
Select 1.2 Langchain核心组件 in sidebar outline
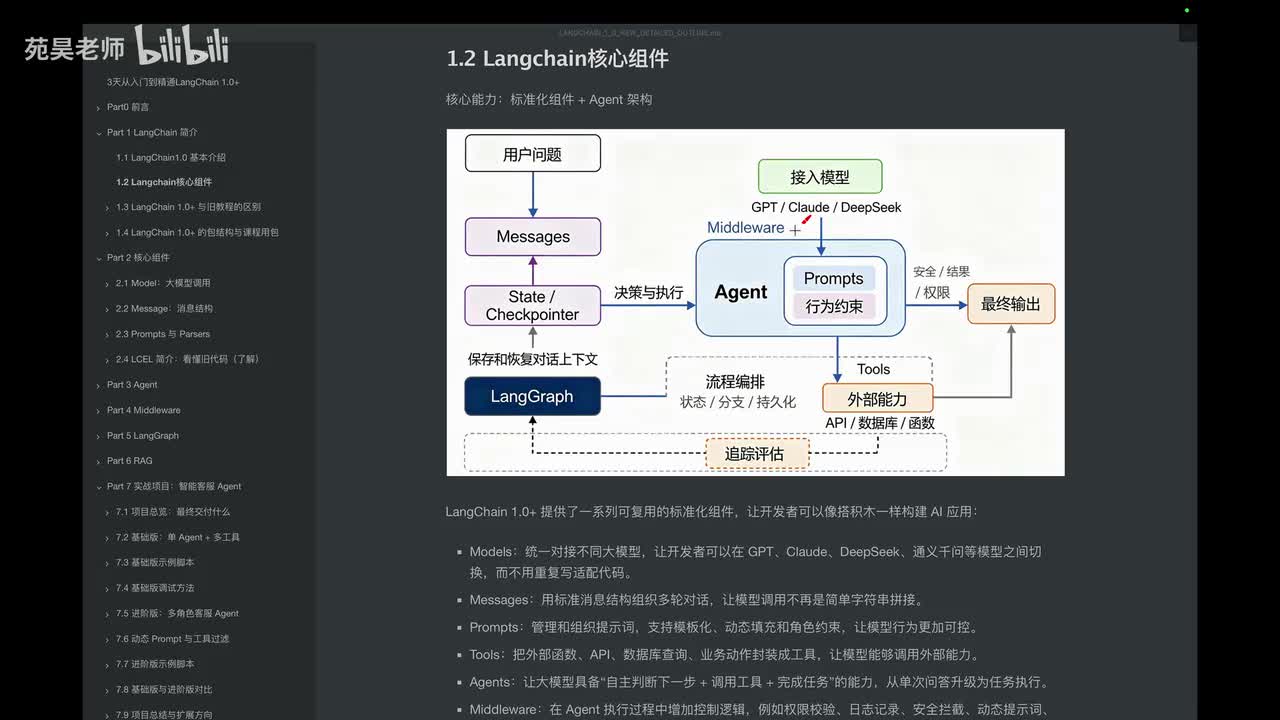click(164, 182)
